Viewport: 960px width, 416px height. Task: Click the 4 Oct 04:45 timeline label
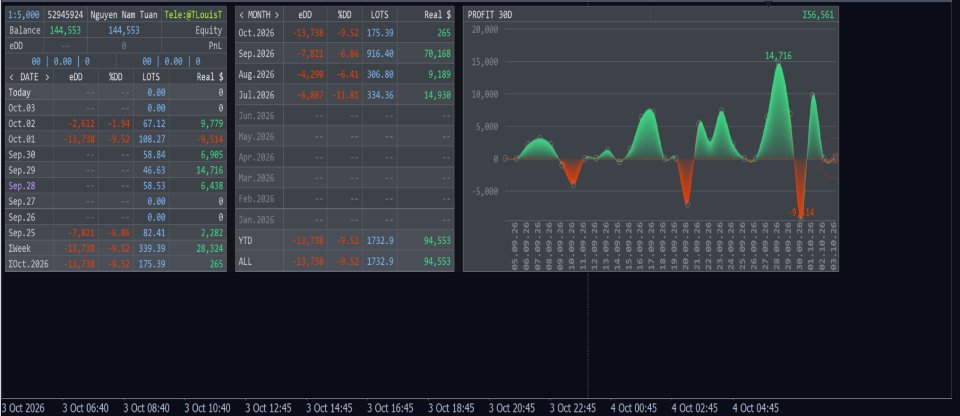(x=756, y=408)
